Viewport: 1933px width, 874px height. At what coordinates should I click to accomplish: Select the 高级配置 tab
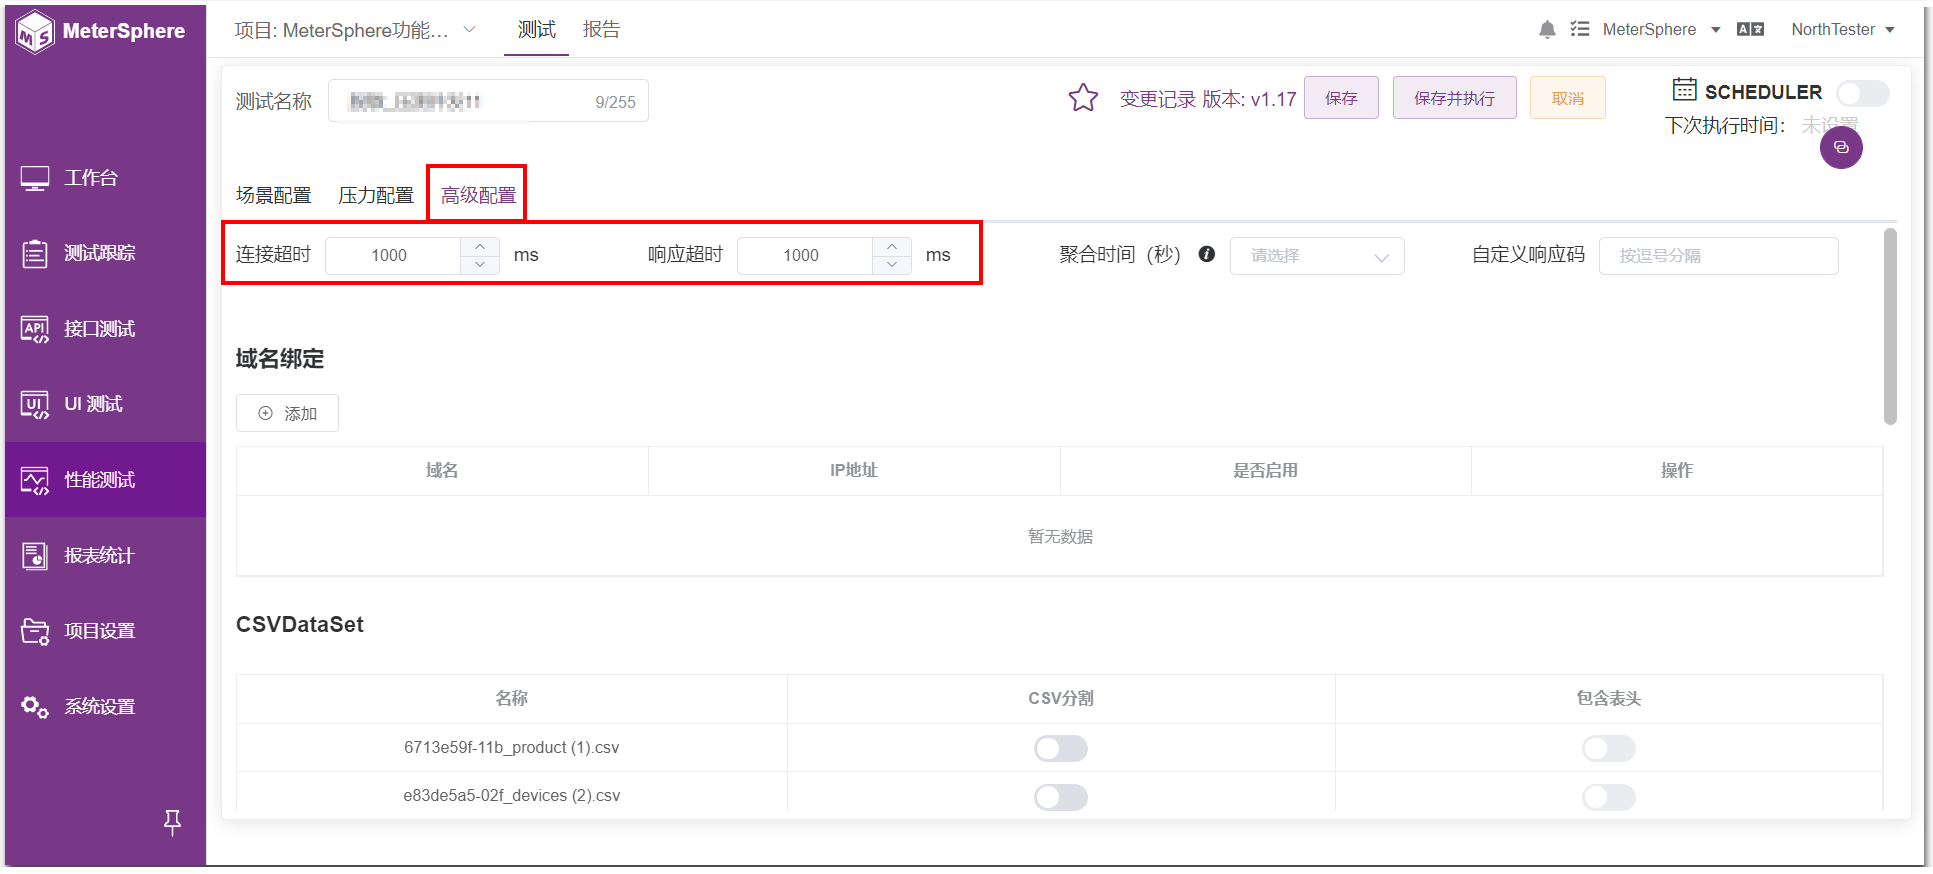478,195
